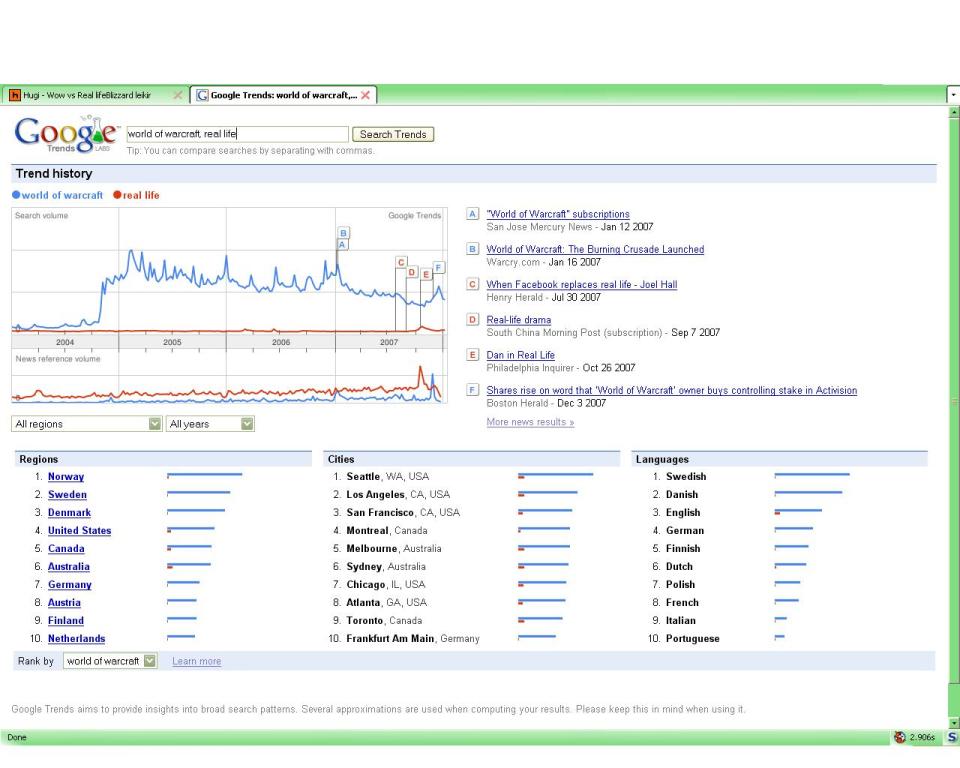Switch to the Hugi Wow vs Real life tab

pyautogui.click(x=95, y=95)
